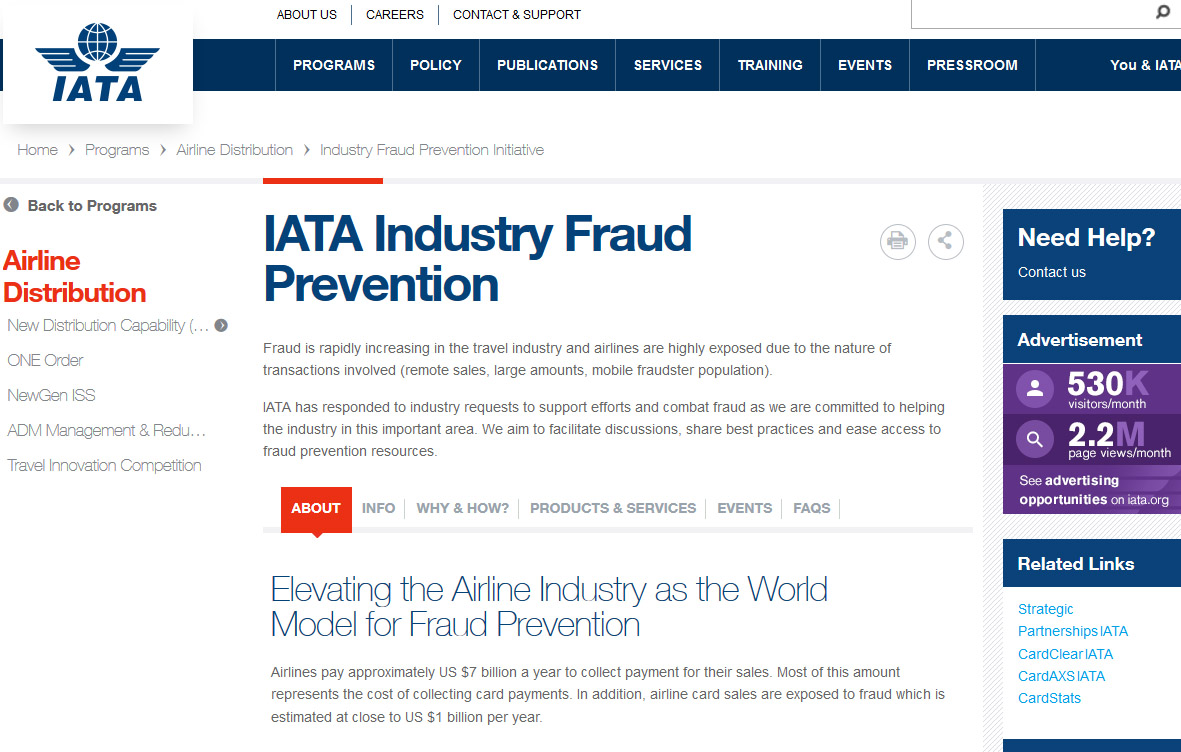Open the Programs navigation menu

tap(333, 65)
